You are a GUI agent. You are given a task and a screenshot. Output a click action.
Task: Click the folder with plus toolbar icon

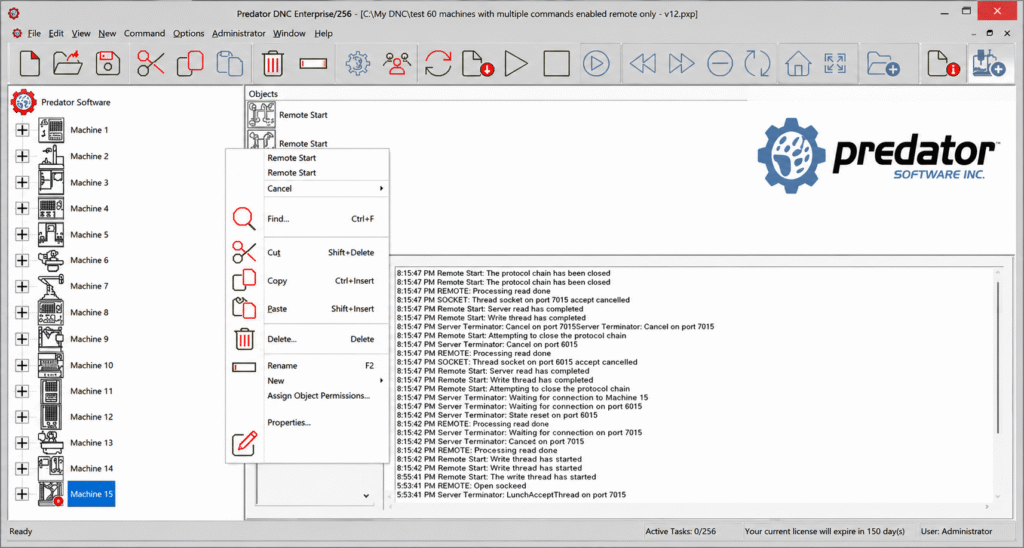coord(883,64)
